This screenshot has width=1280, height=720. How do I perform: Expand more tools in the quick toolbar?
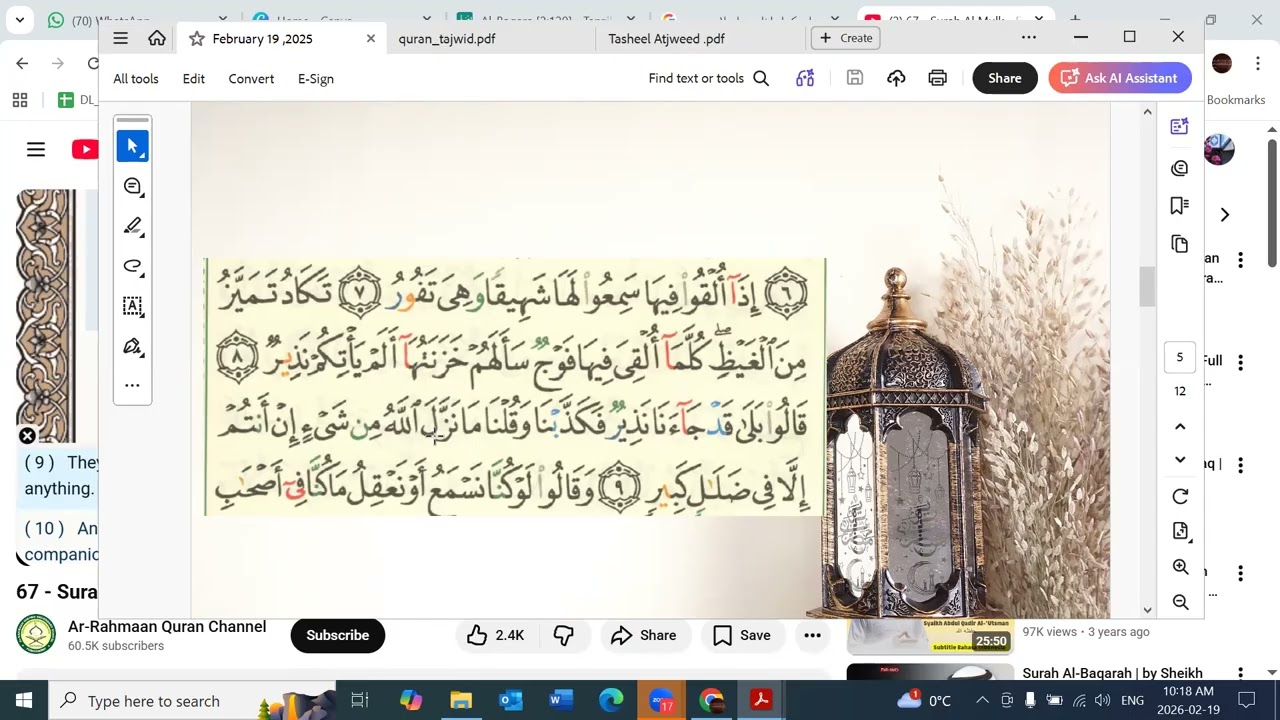click(x=132, y=385)
